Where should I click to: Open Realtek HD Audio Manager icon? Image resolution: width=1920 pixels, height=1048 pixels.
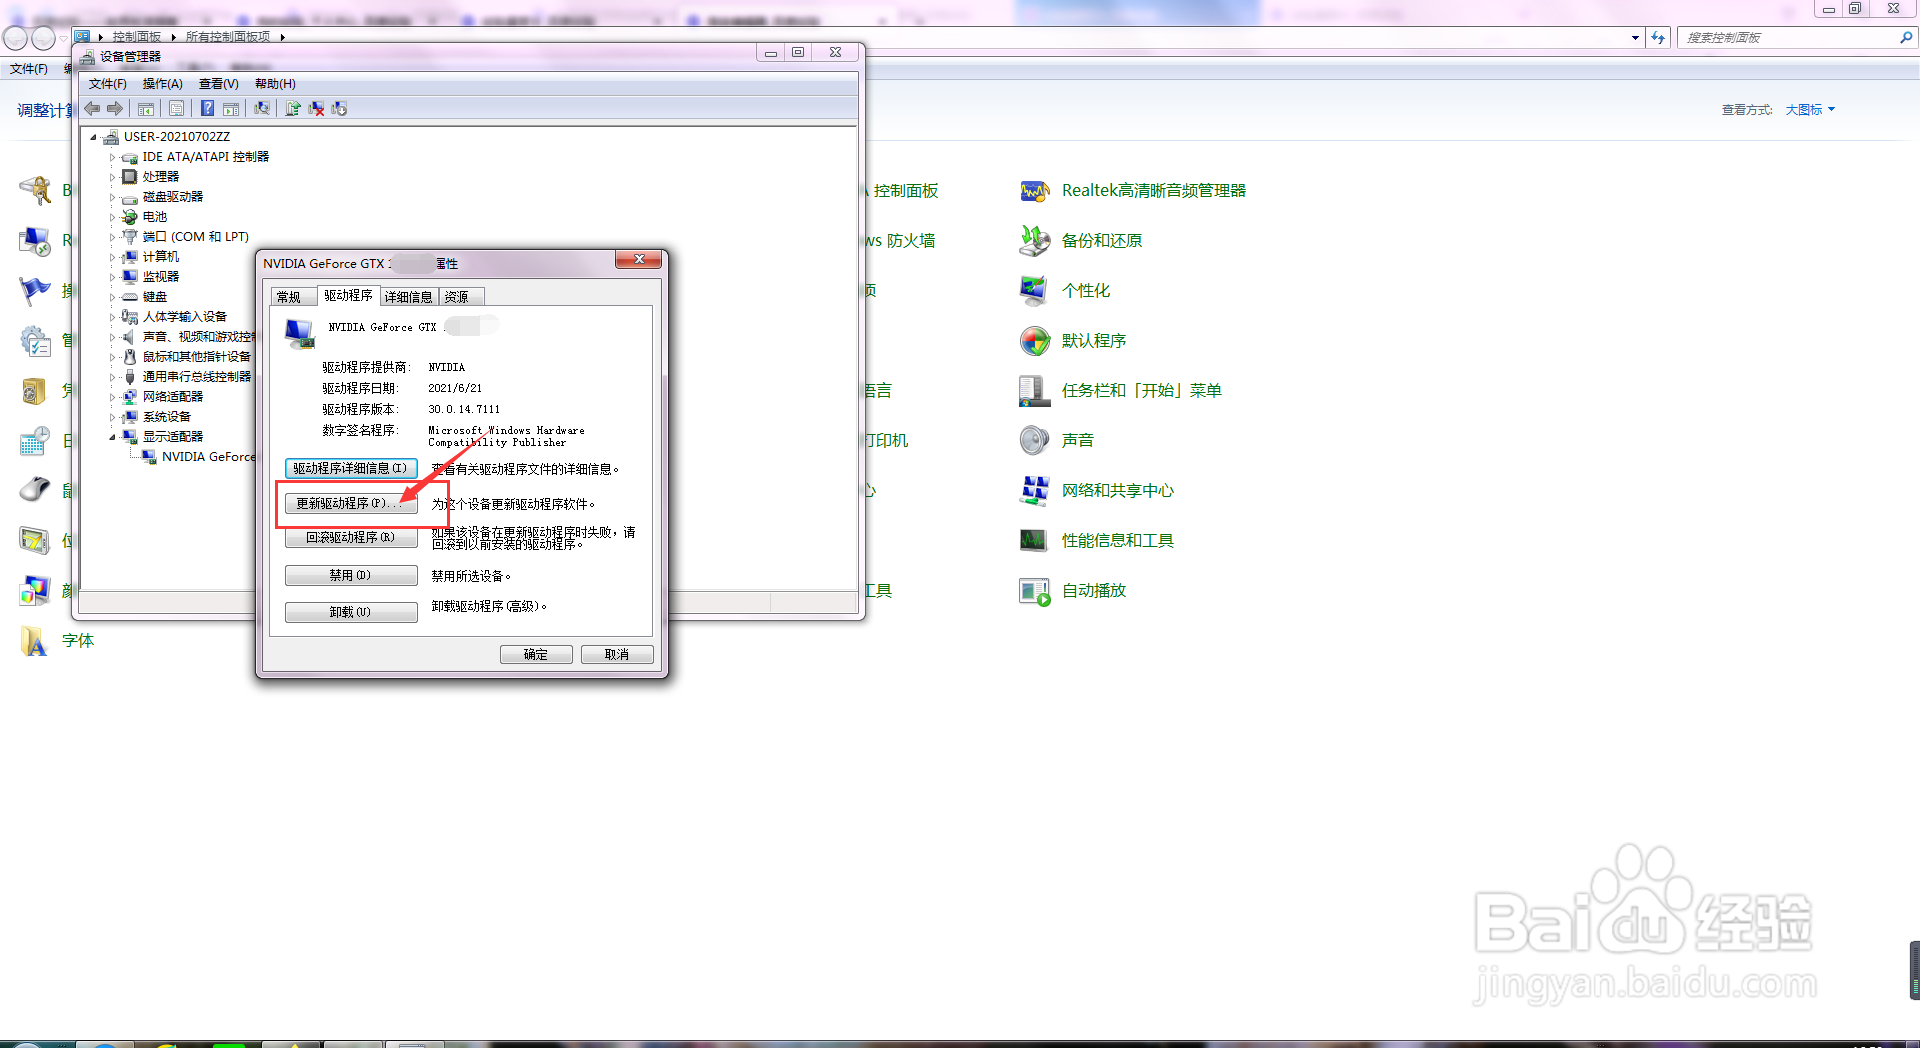pyautogui.click(x=1034, y=190)
